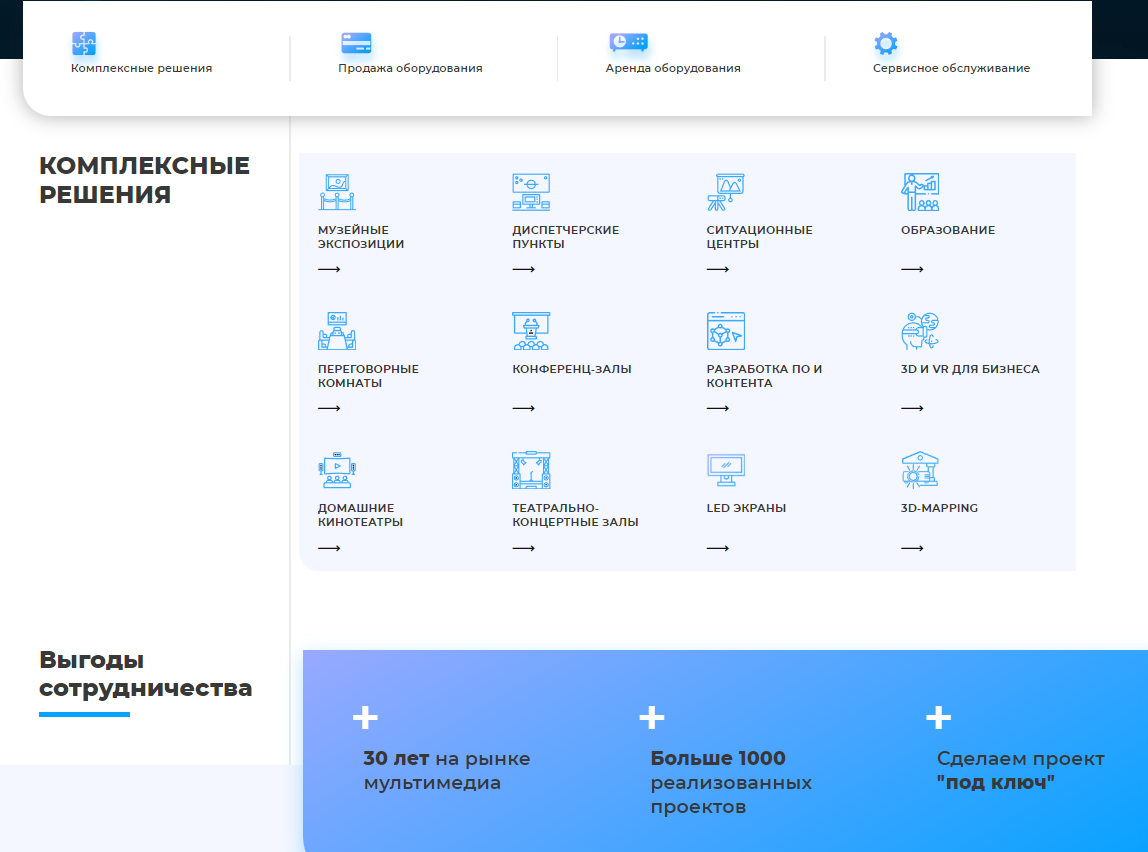Click the Образование teacher icon
Viewport: 1148px width, 852px height.
[920, 192]
